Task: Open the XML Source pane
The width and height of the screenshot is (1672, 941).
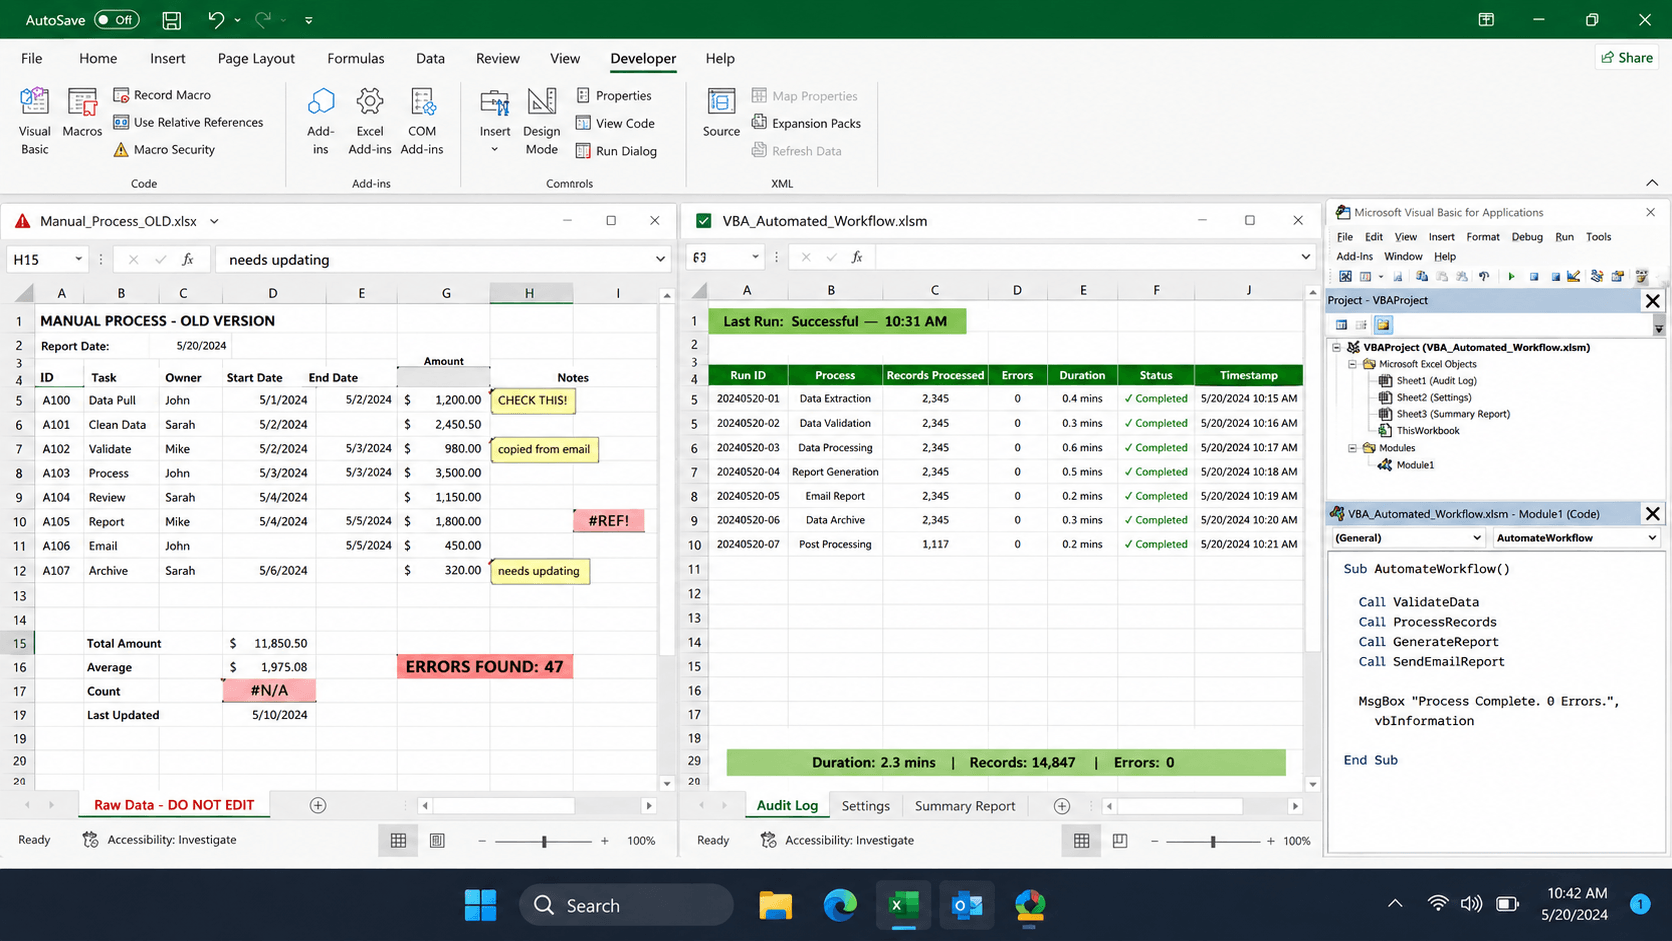Action: coord(721,113)
